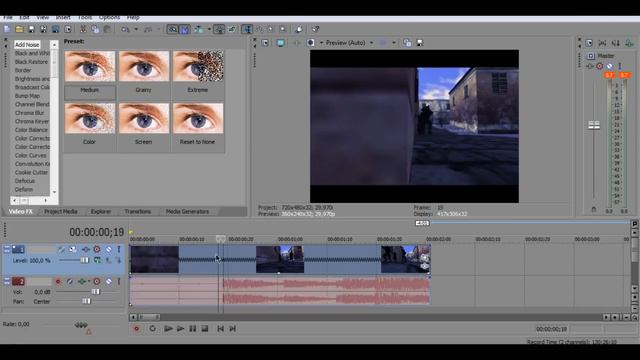The width and height of the screenshot is (640, 360).
Task: Click the Go to Start button
Action: (x=220, y=329)
